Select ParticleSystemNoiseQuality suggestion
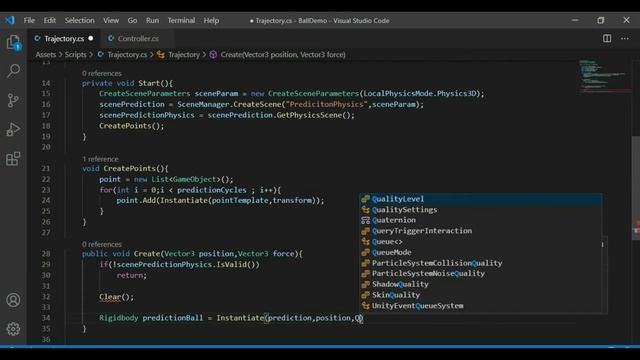This screenshot has width=640, height=360. pyautogui.click(x=481, y=273)
